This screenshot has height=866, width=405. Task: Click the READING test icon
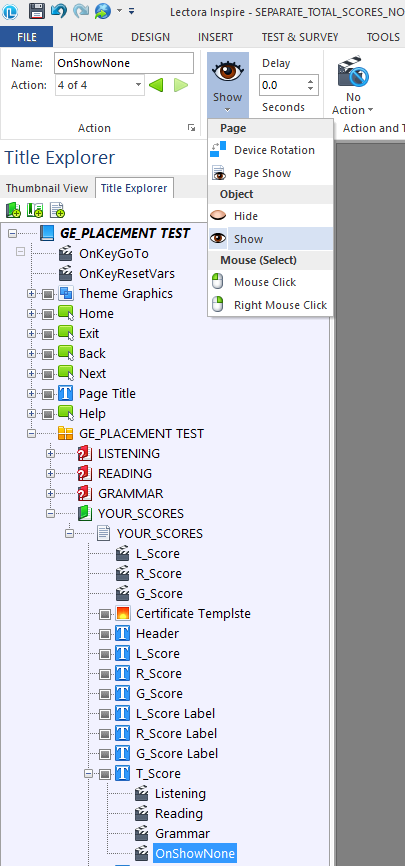coord(85,474)
